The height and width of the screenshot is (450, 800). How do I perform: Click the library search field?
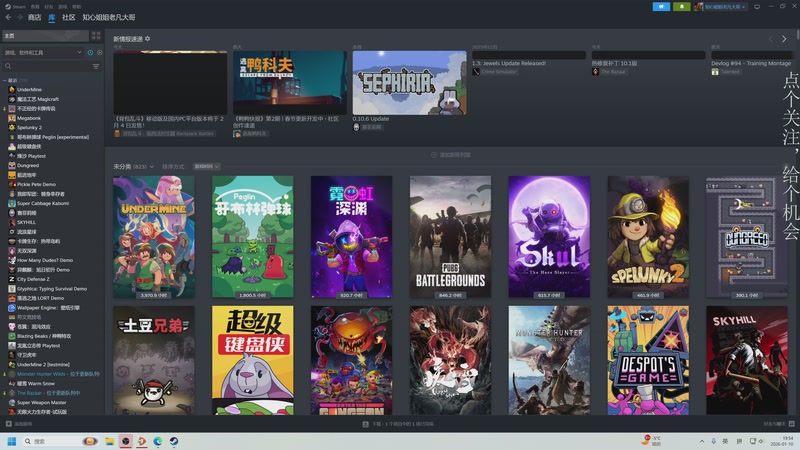(47, 66)
